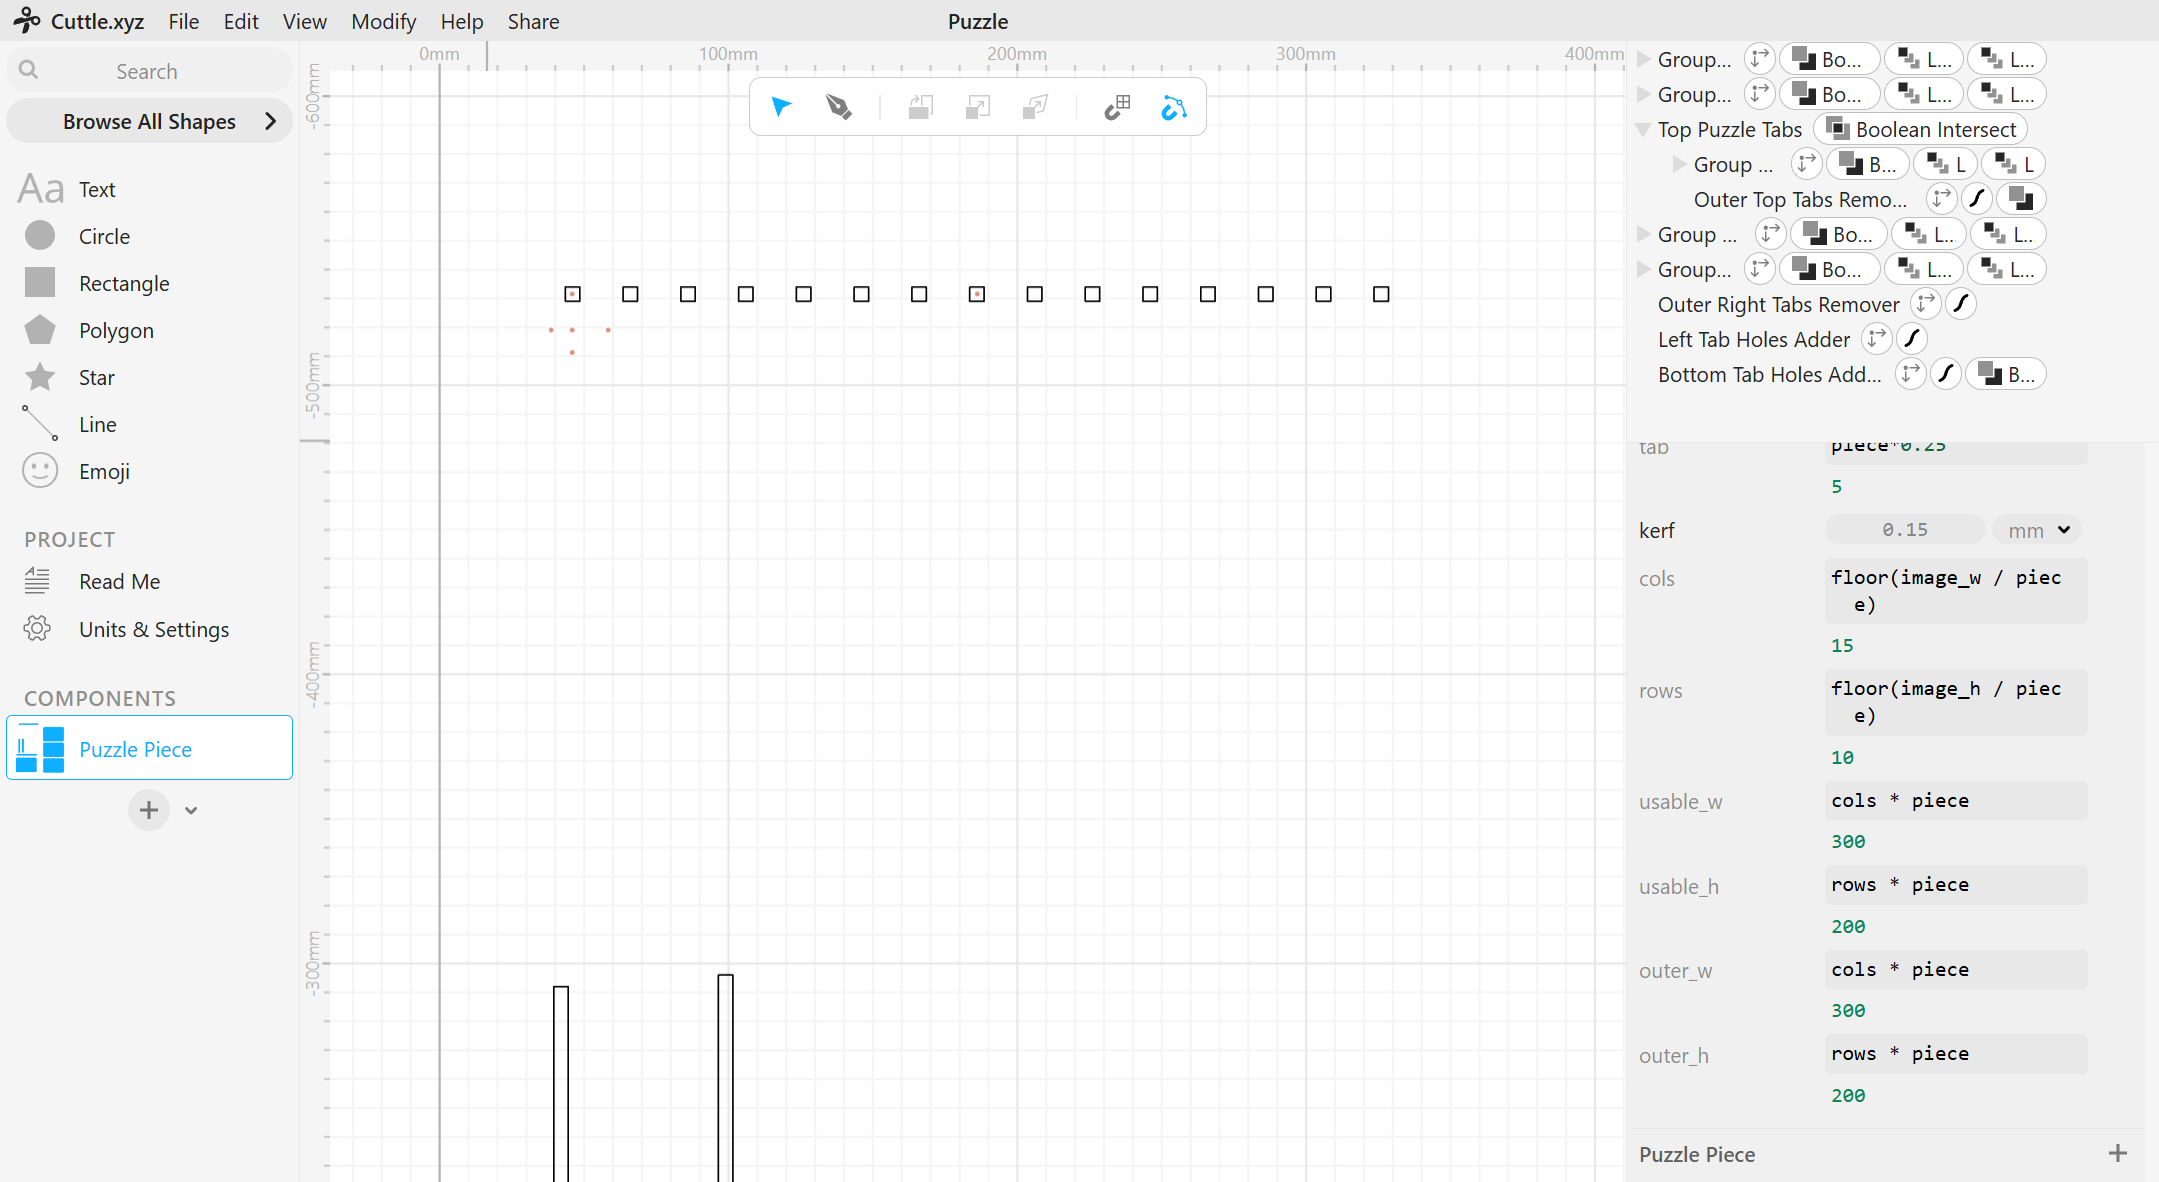Click path curve icon on Outer Top Tabs Remover
Image resolution: width=2159 pixels, height=1182 pixels.
click(1976, 199)
